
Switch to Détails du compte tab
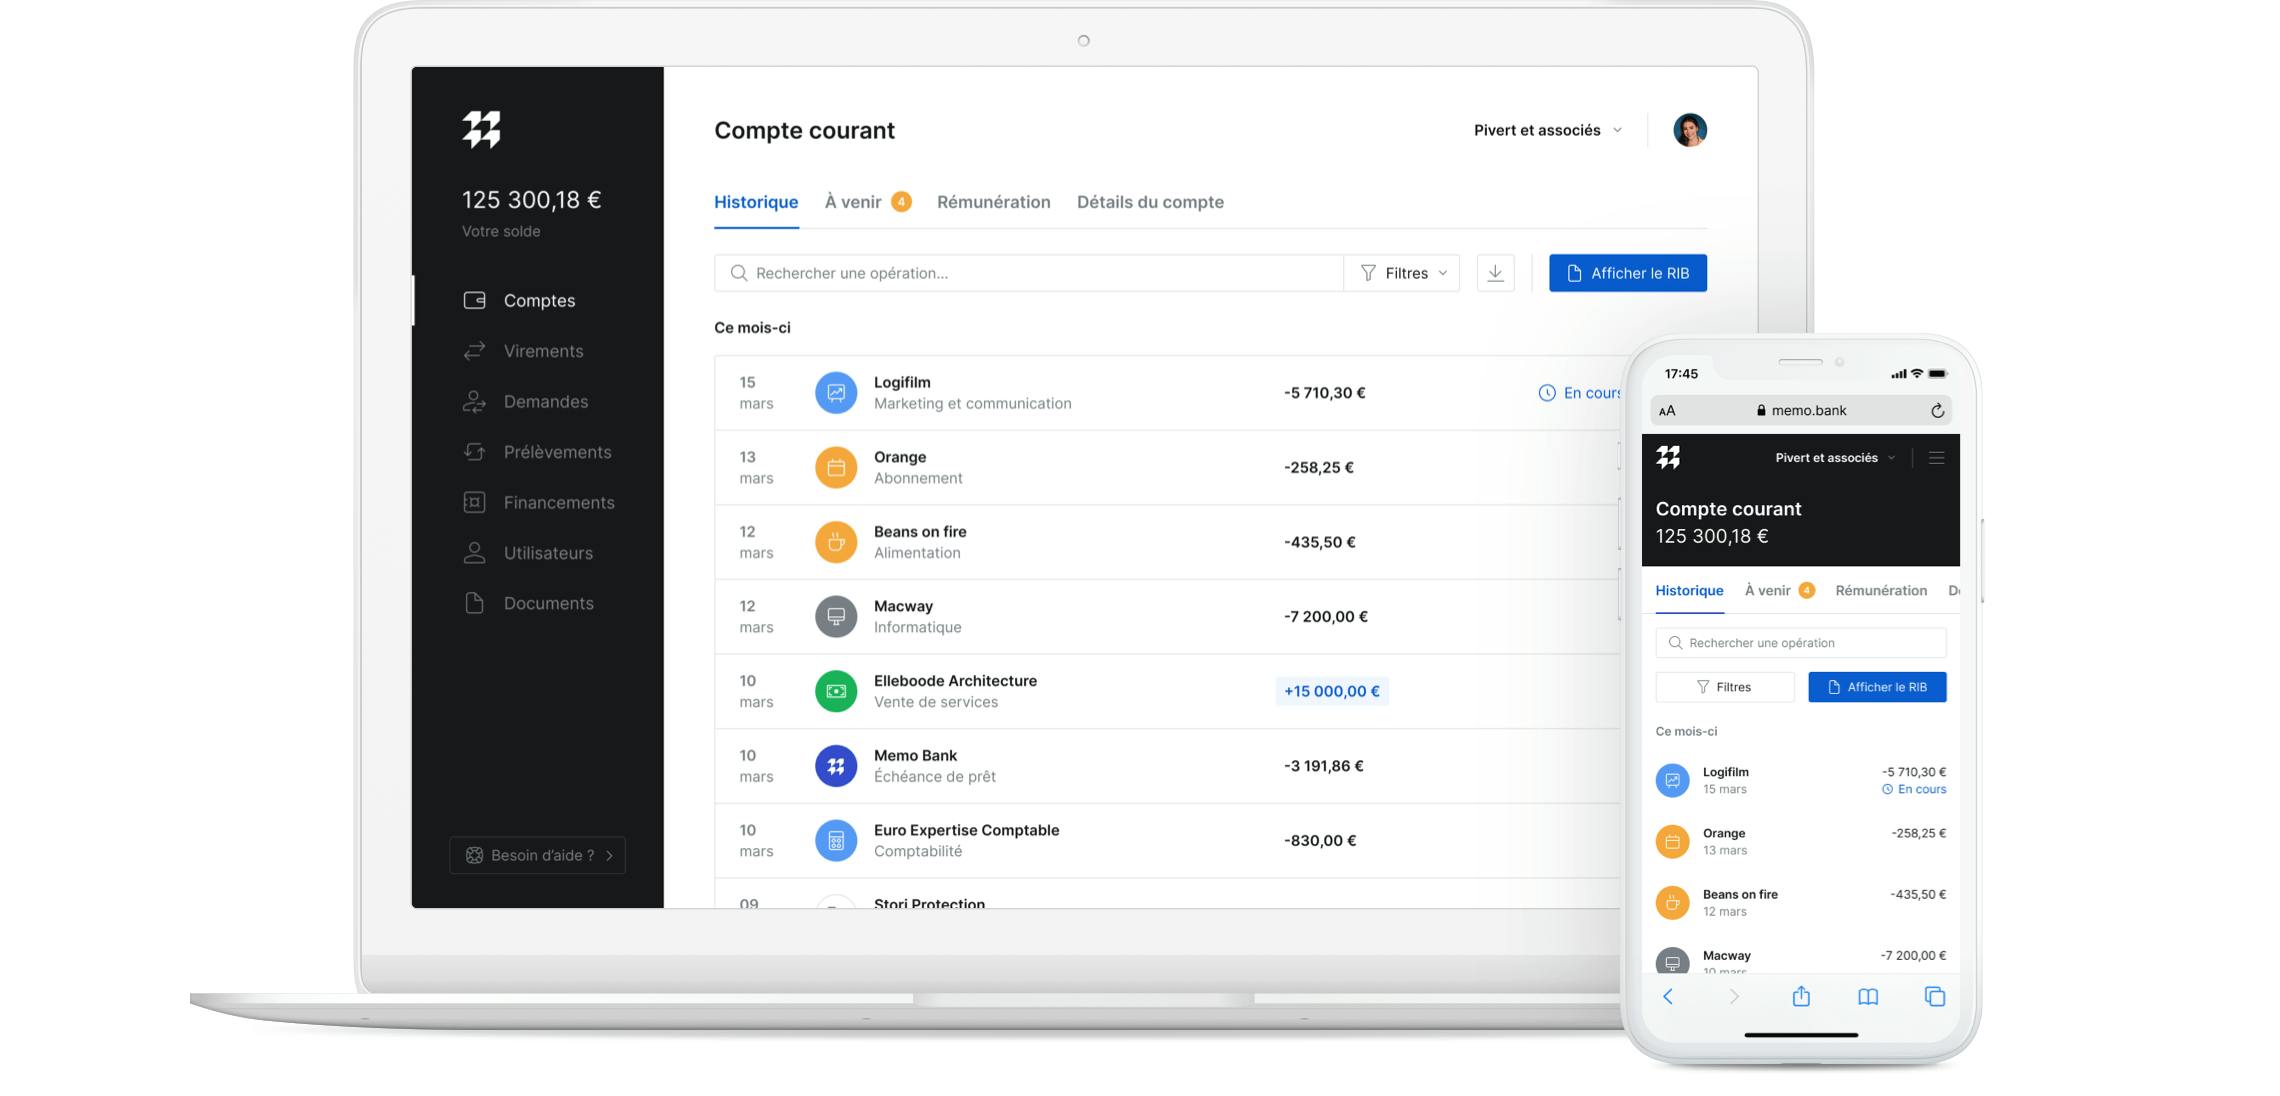(1150, 202)
